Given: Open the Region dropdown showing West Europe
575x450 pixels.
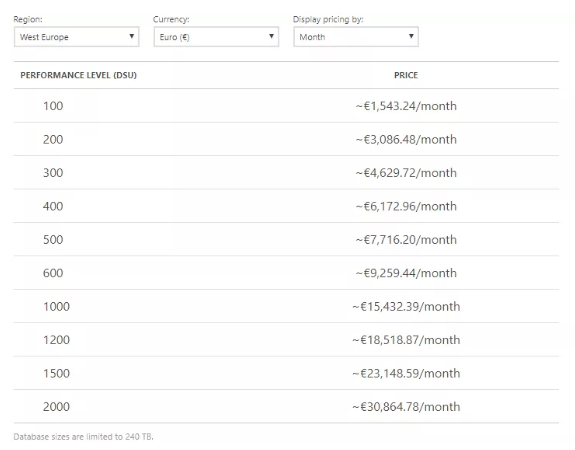Looking at the screenshot, I should coord(76,37).
